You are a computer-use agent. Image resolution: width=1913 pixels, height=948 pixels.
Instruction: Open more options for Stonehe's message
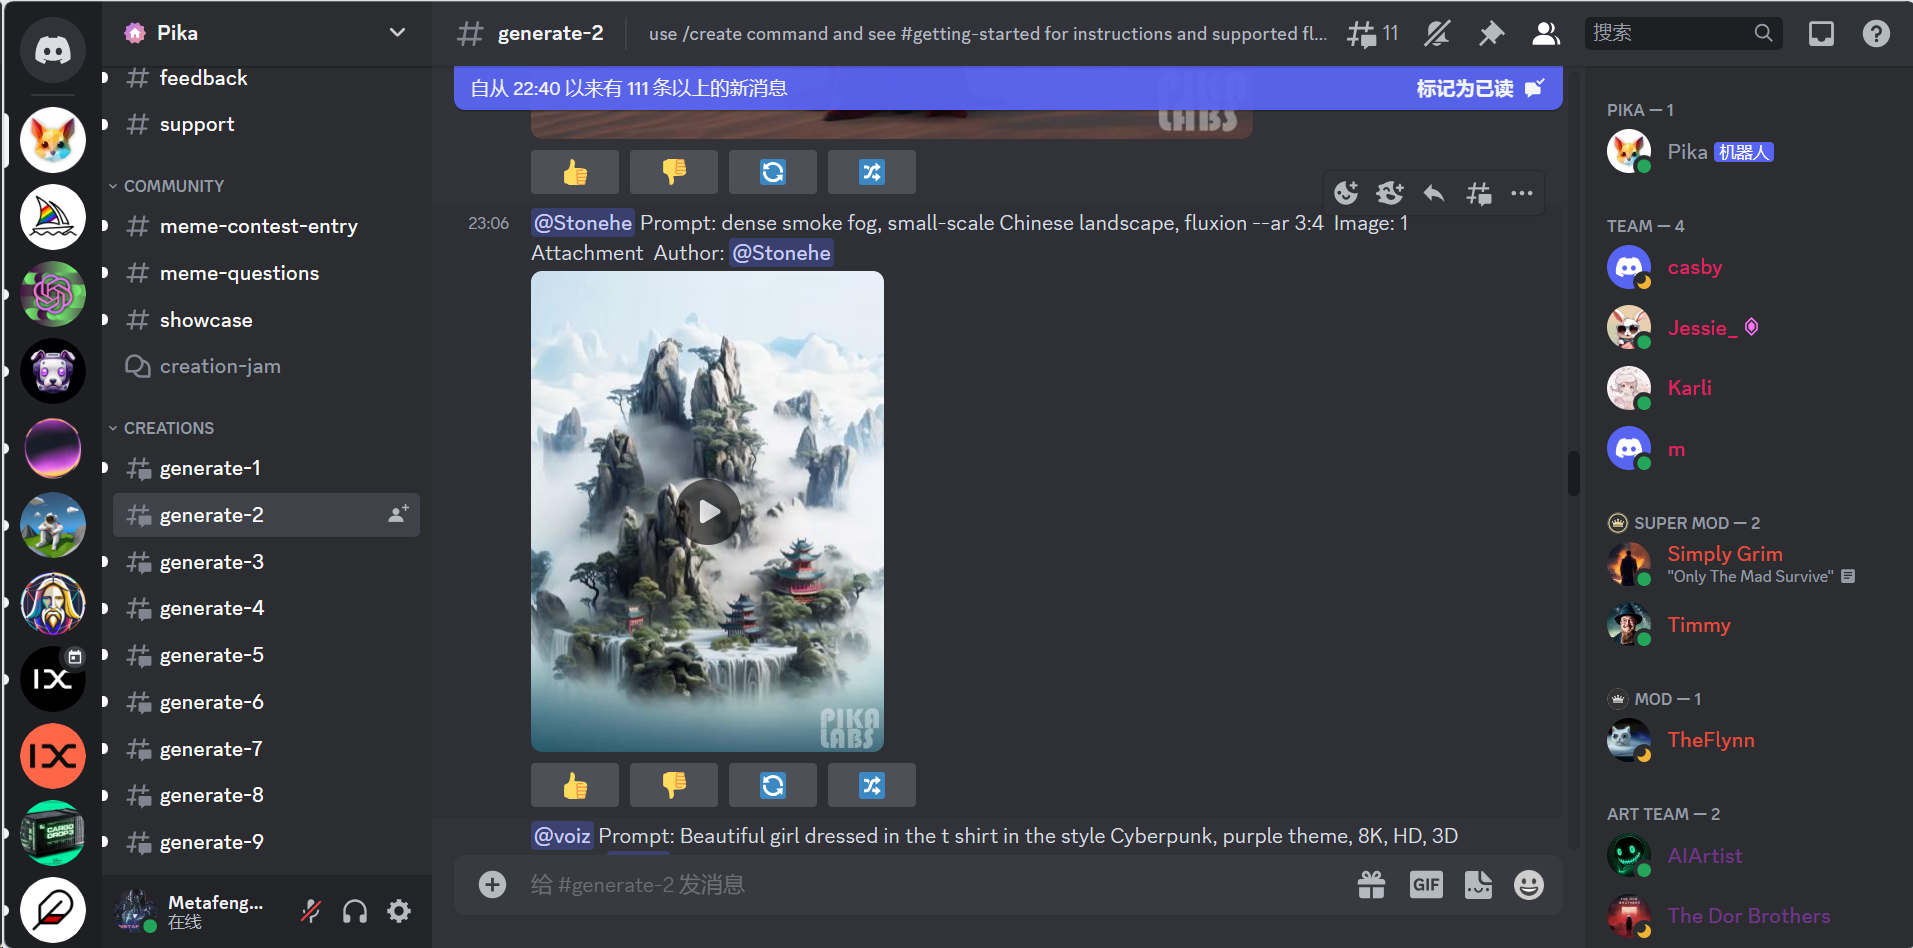click(1522, 193)
